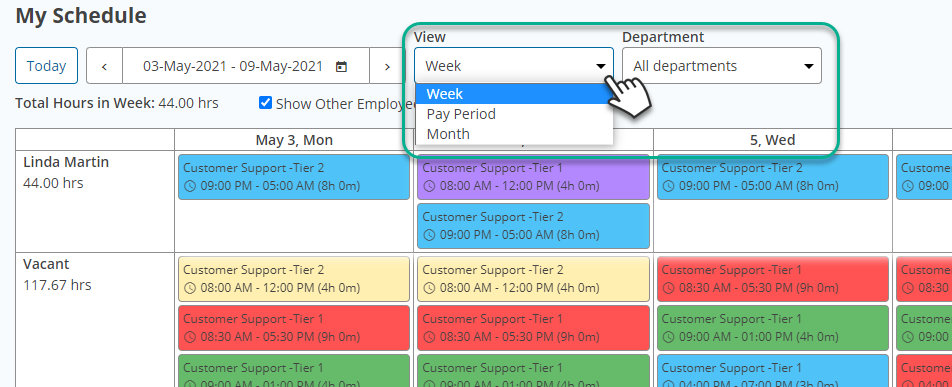952x387 pixels.
Task: Go to previous week using left arrow
Action: coord(104,66)
